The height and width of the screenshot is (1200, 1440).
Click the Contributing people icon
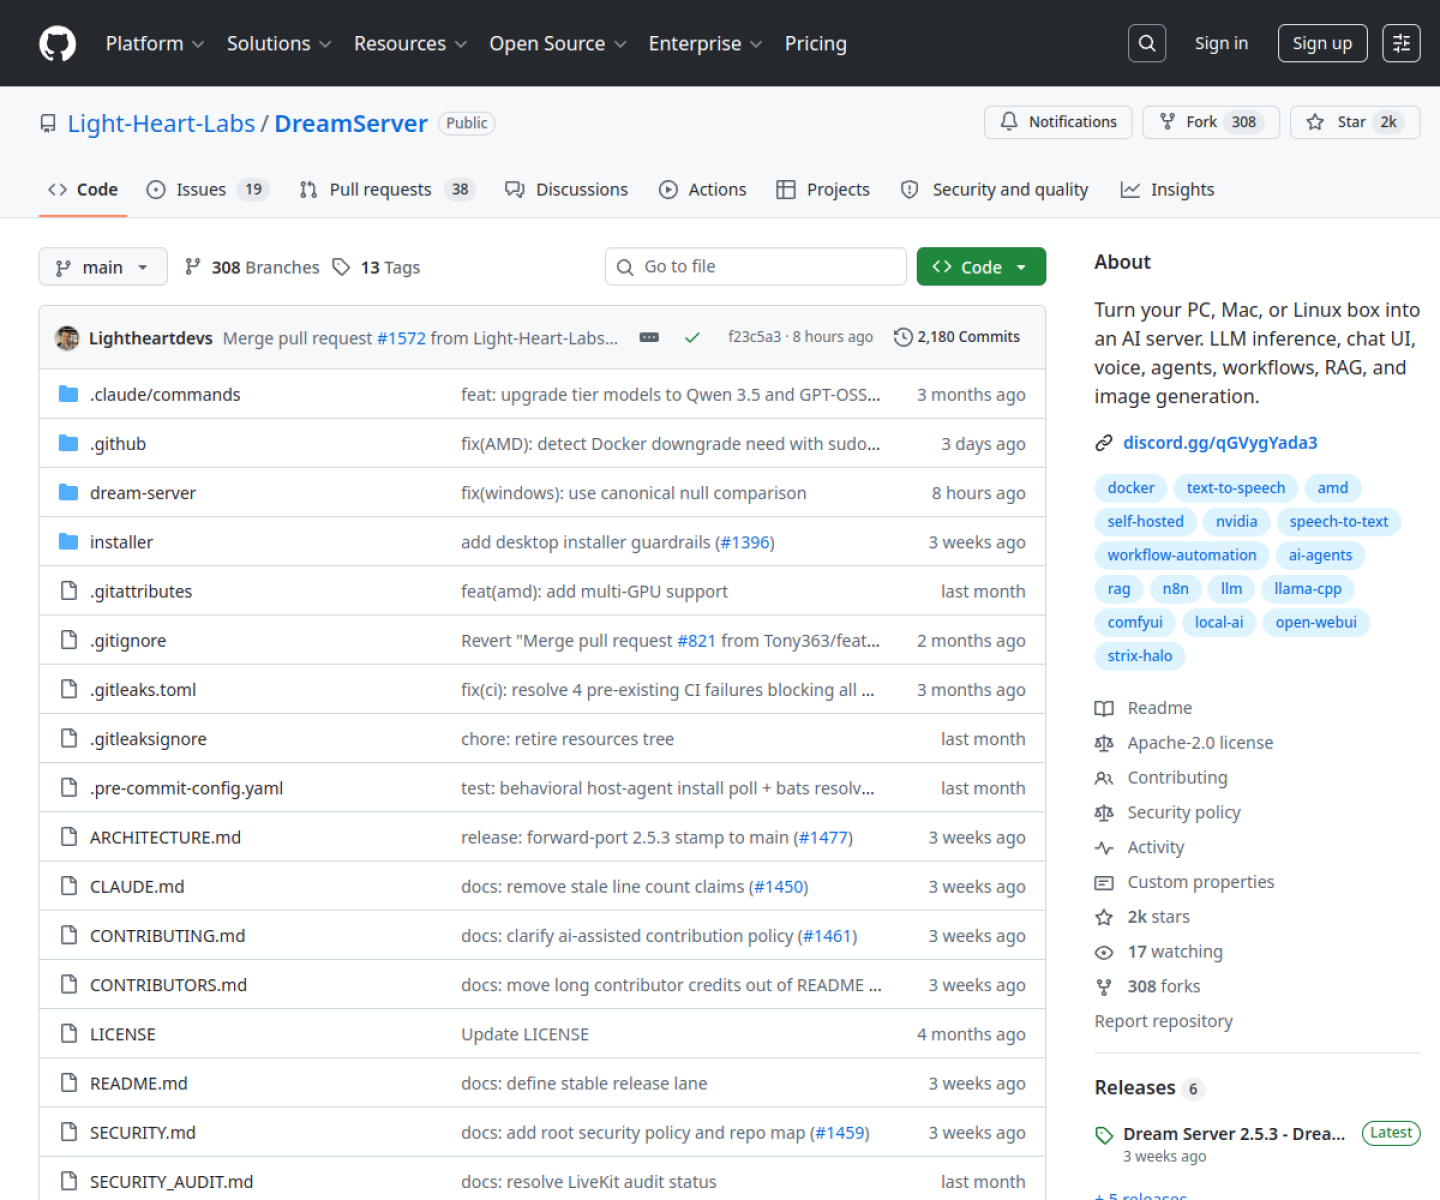click(x=1104, y=778)
